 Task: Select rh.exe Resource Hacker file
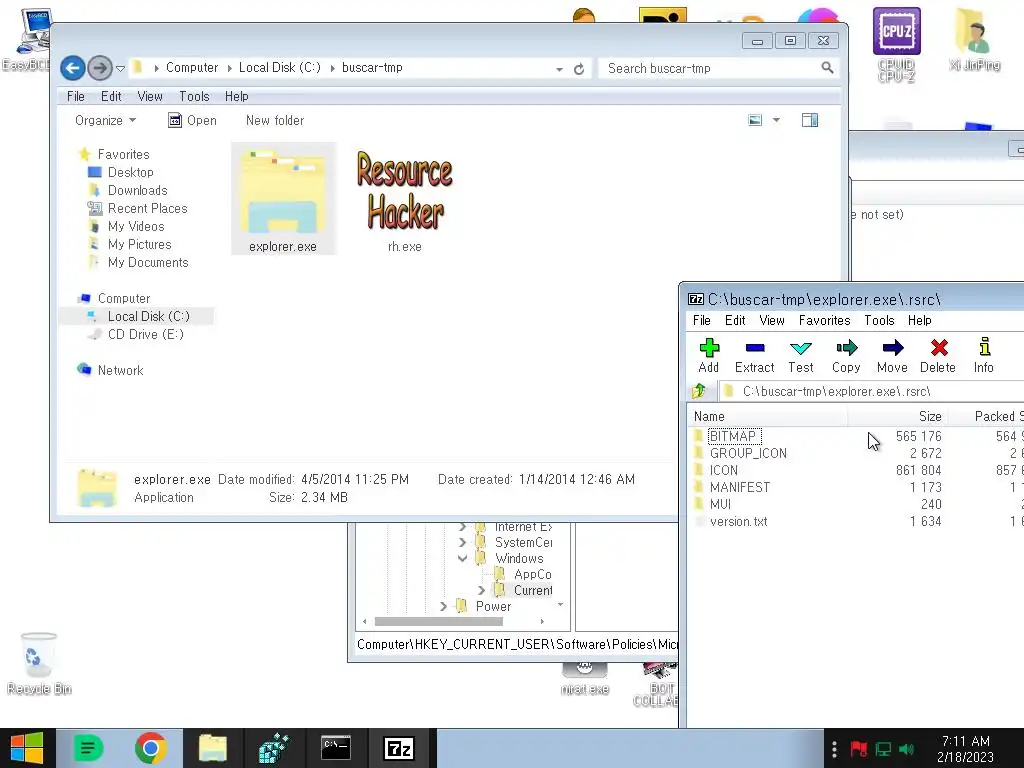click(404, 199)
